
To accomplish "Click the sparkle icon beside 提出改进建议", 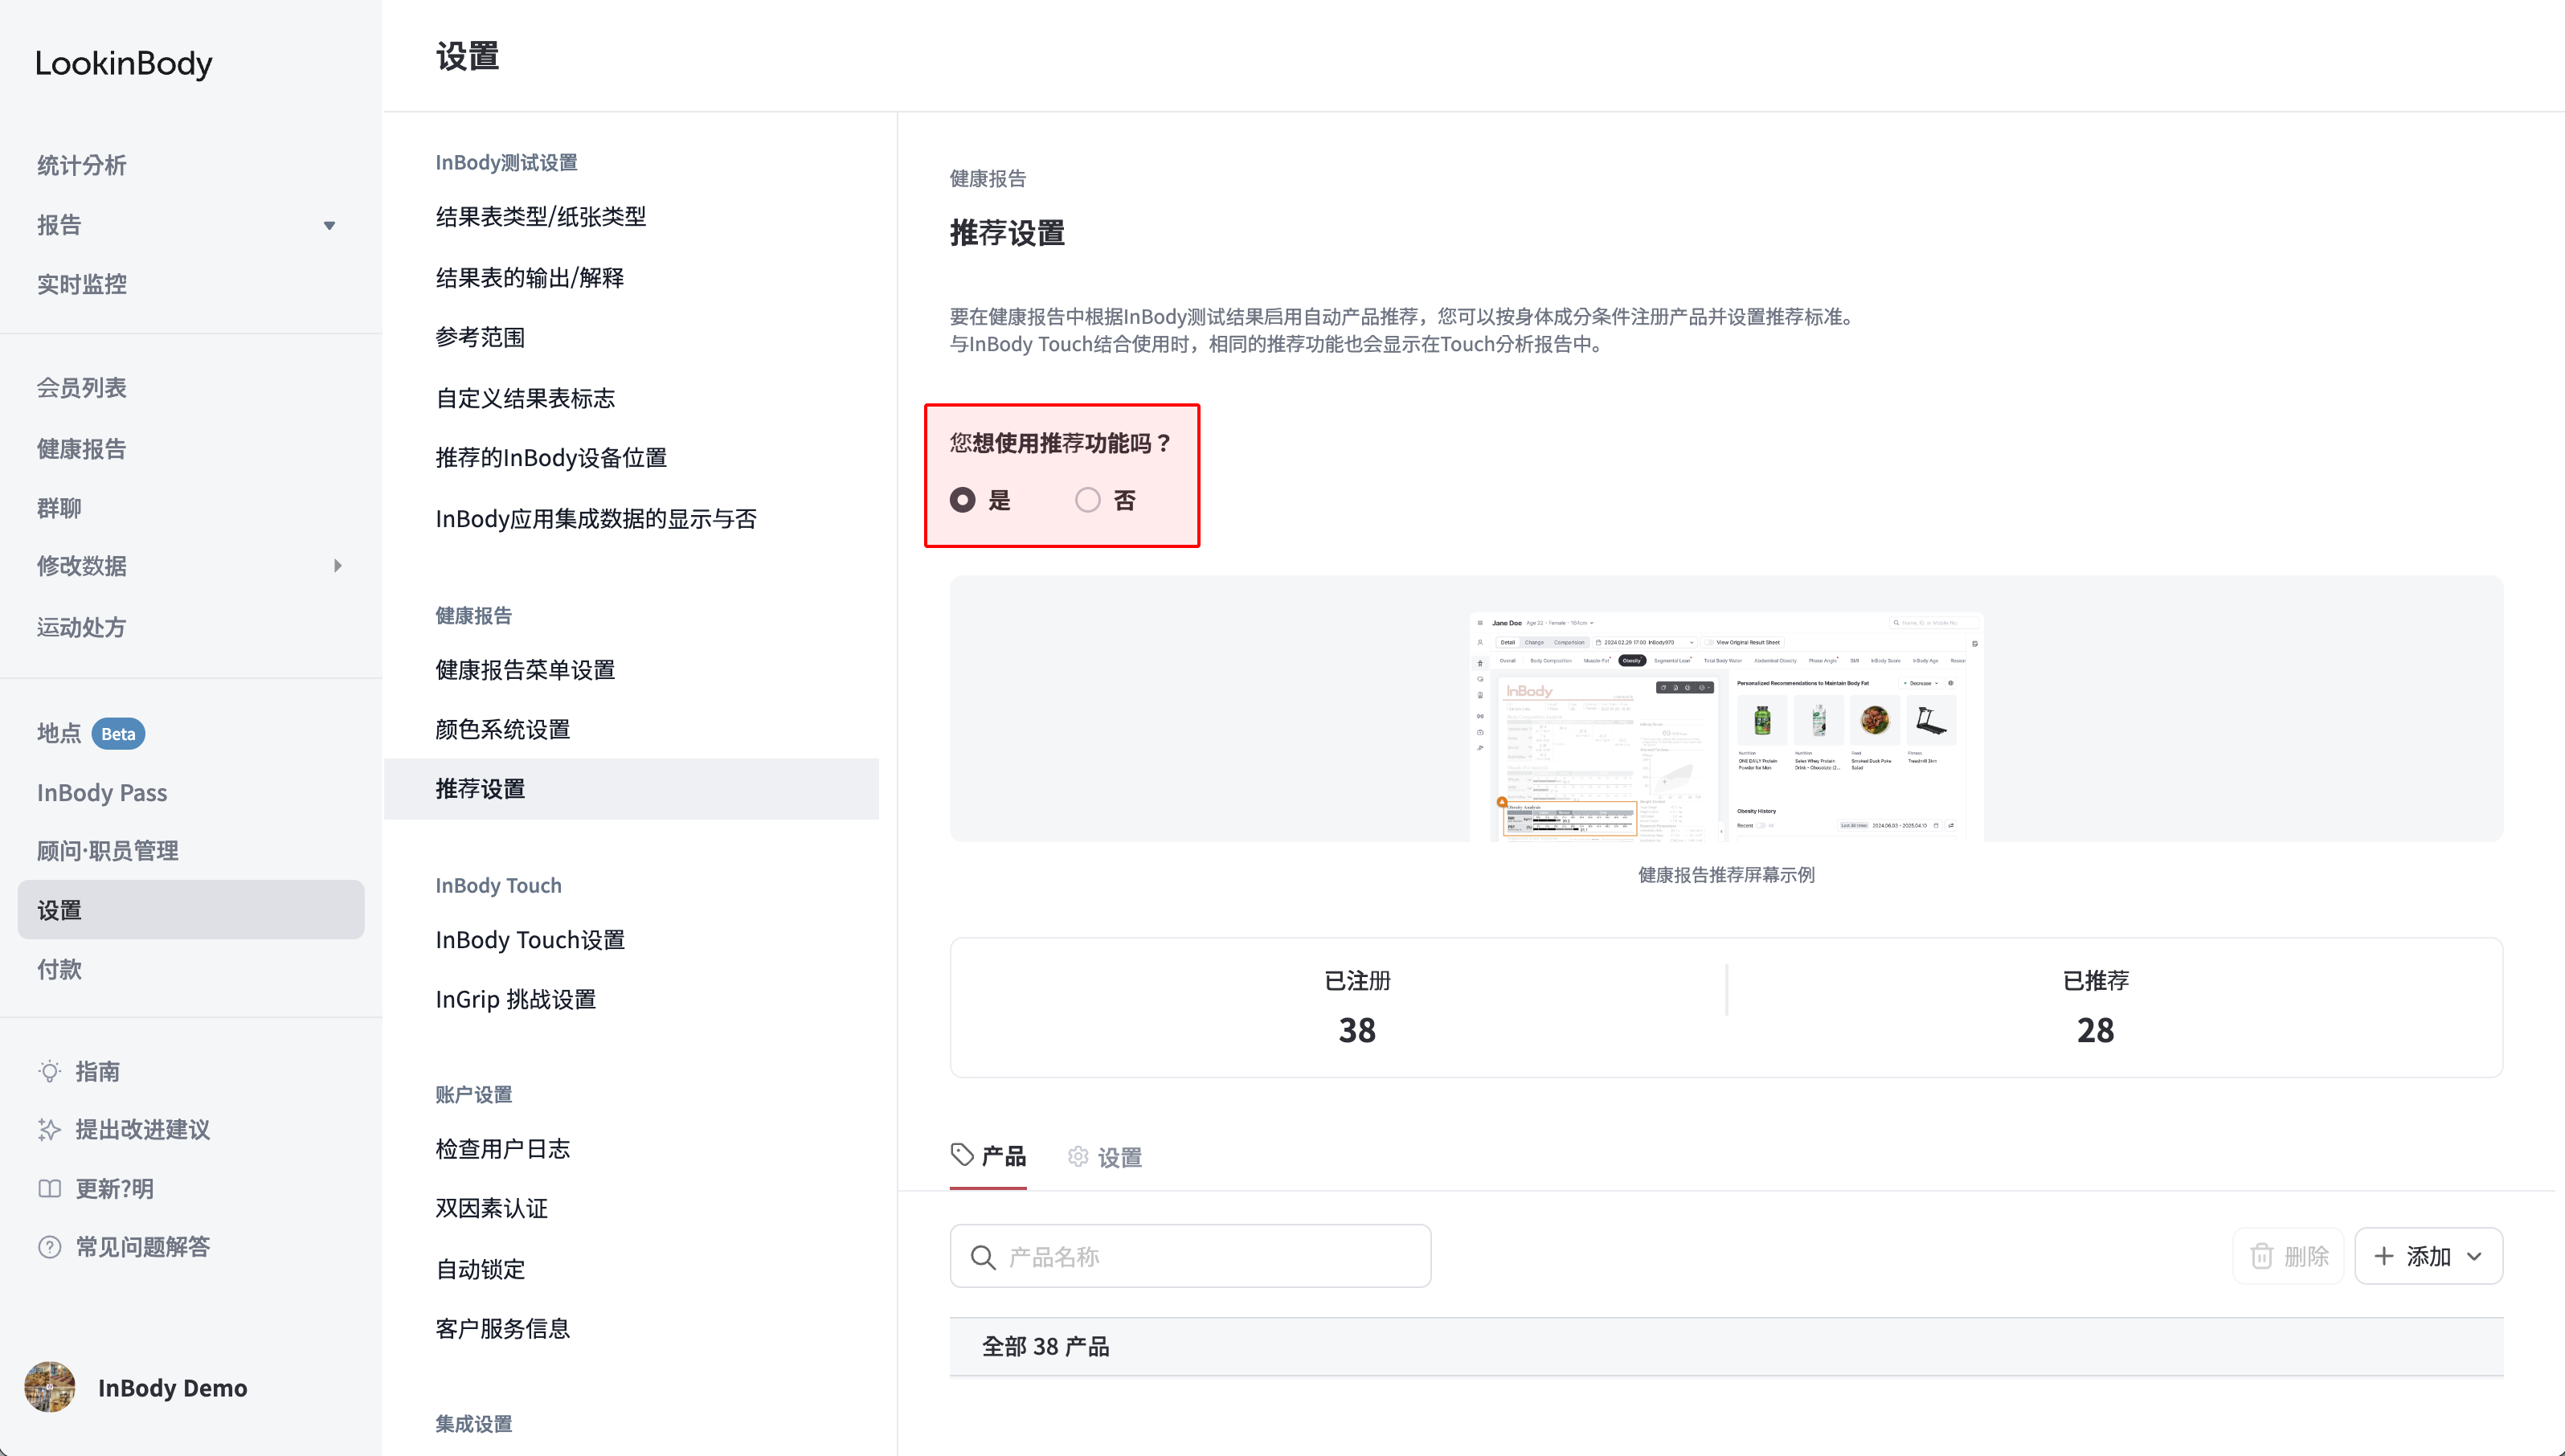I will click(49, 1130).
